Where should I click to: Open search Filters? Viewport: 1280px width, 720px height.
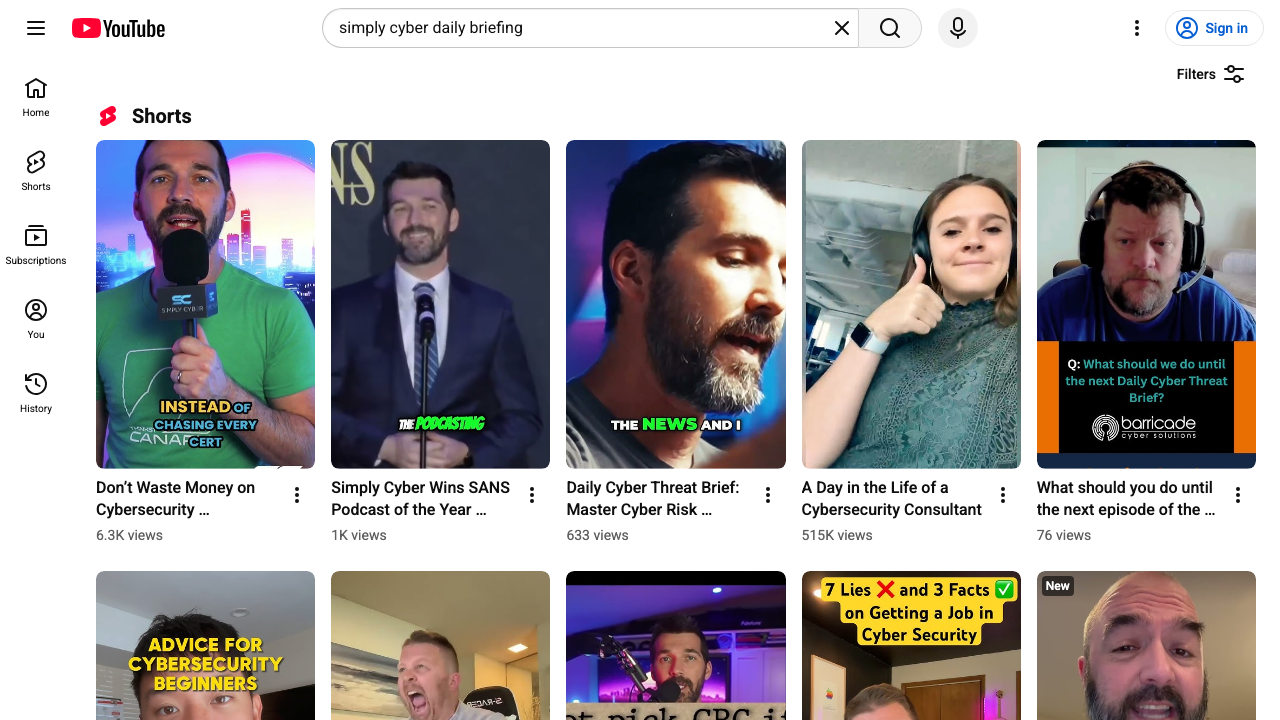[1210, 74]
